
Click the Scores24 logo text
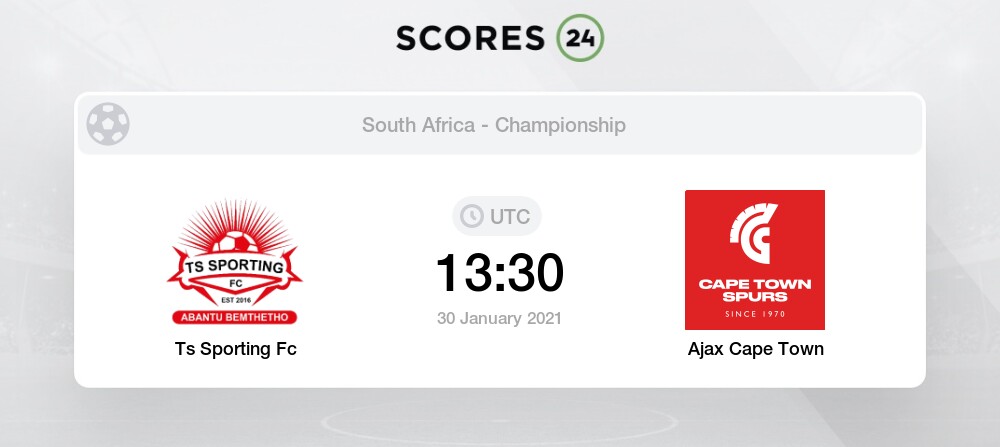pos(470,38)
